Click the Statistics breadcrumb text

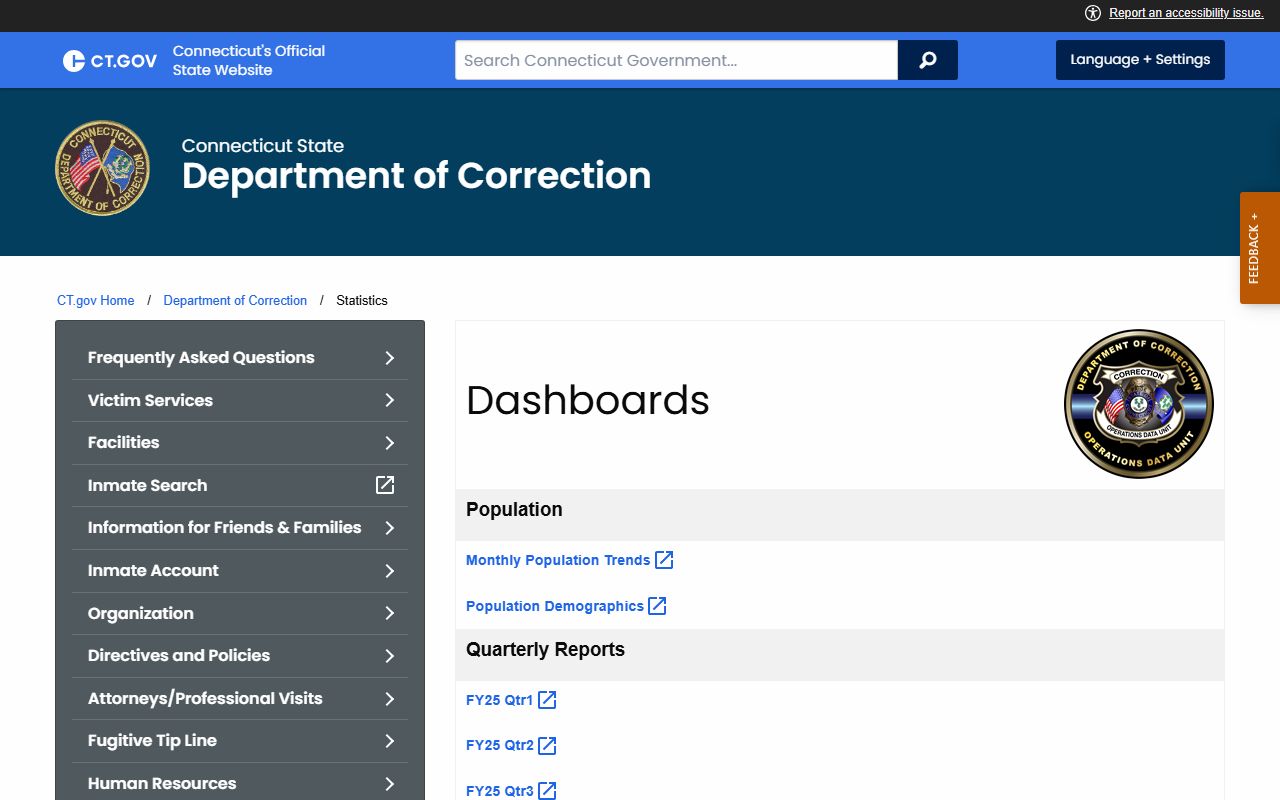click(362, 300)
